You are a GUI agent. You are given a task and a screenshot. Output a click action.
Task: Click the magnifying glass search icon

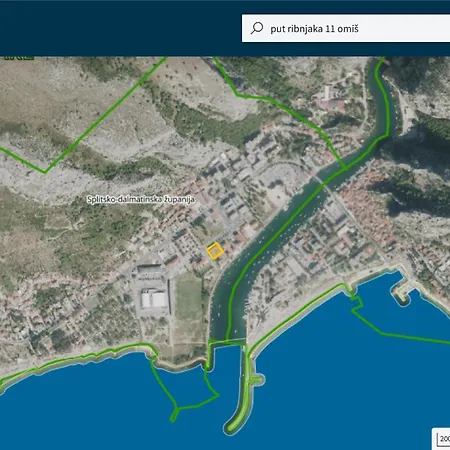pos(257,28)
